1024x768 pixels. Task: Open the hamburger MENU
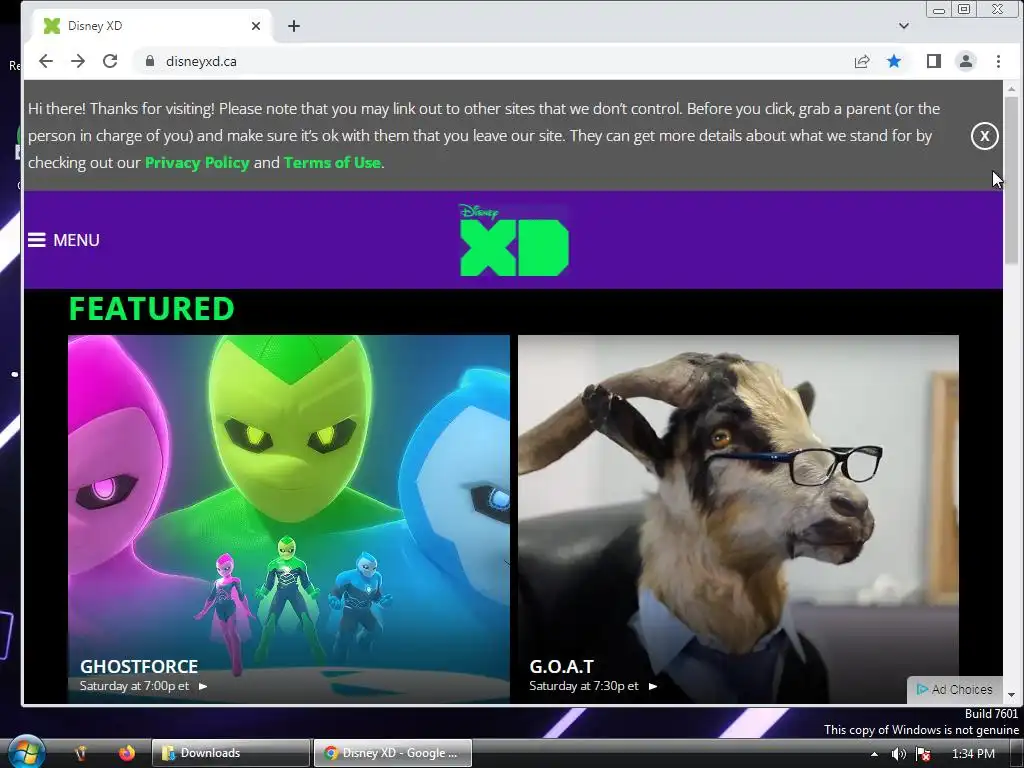point(64,240)
